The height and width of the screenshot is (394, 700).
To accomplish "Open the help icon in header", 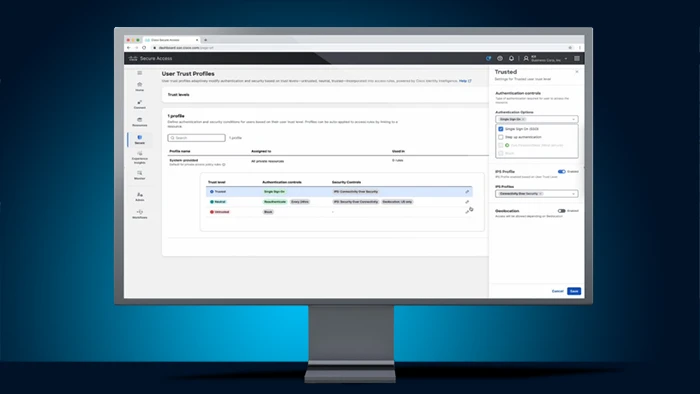I will (500, 58).
